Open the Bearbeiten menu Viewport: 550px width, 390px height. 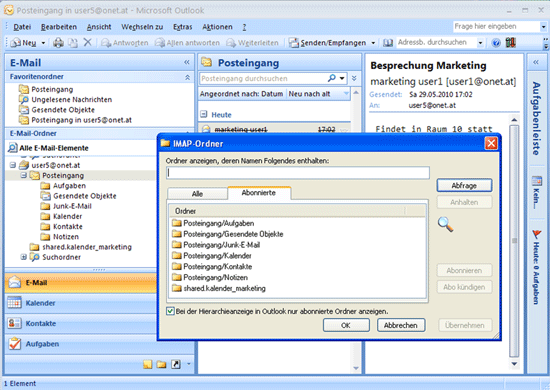click(59, 27)
